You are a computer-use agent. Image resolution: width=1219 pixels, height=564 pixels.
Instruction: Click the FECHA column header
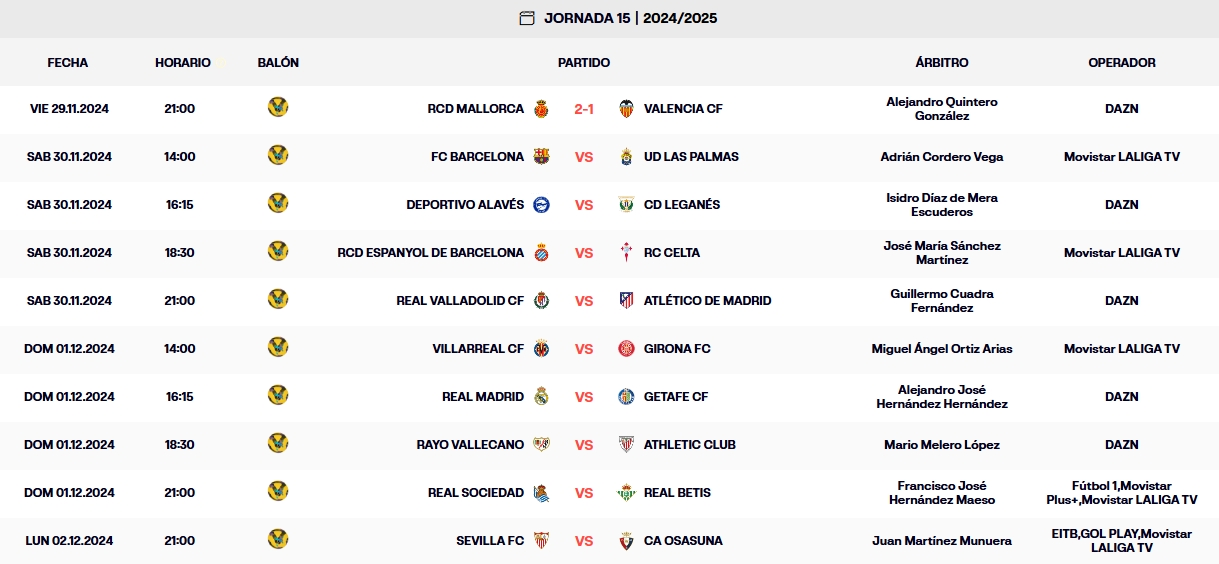68,62
